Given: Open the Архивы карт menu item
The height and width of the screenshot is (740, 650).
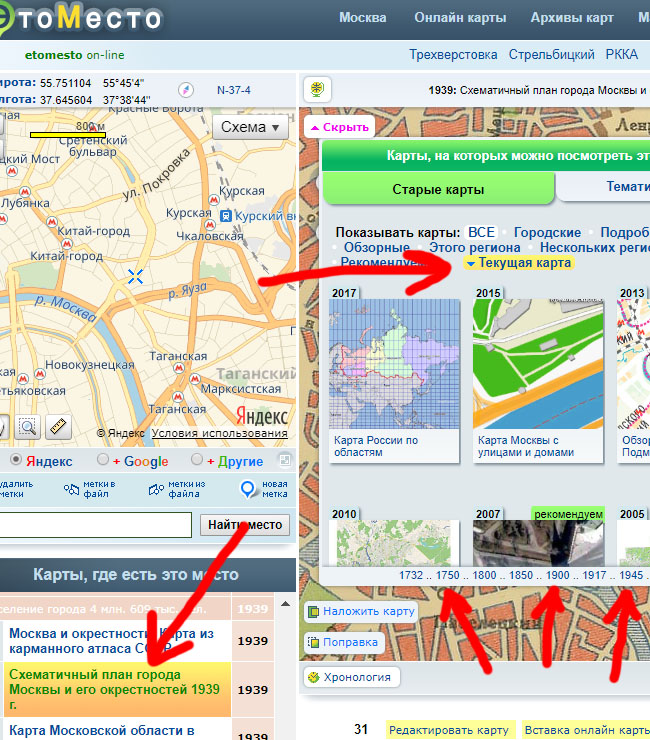Looking at the screenshot, I should click(x=572, y=17).
